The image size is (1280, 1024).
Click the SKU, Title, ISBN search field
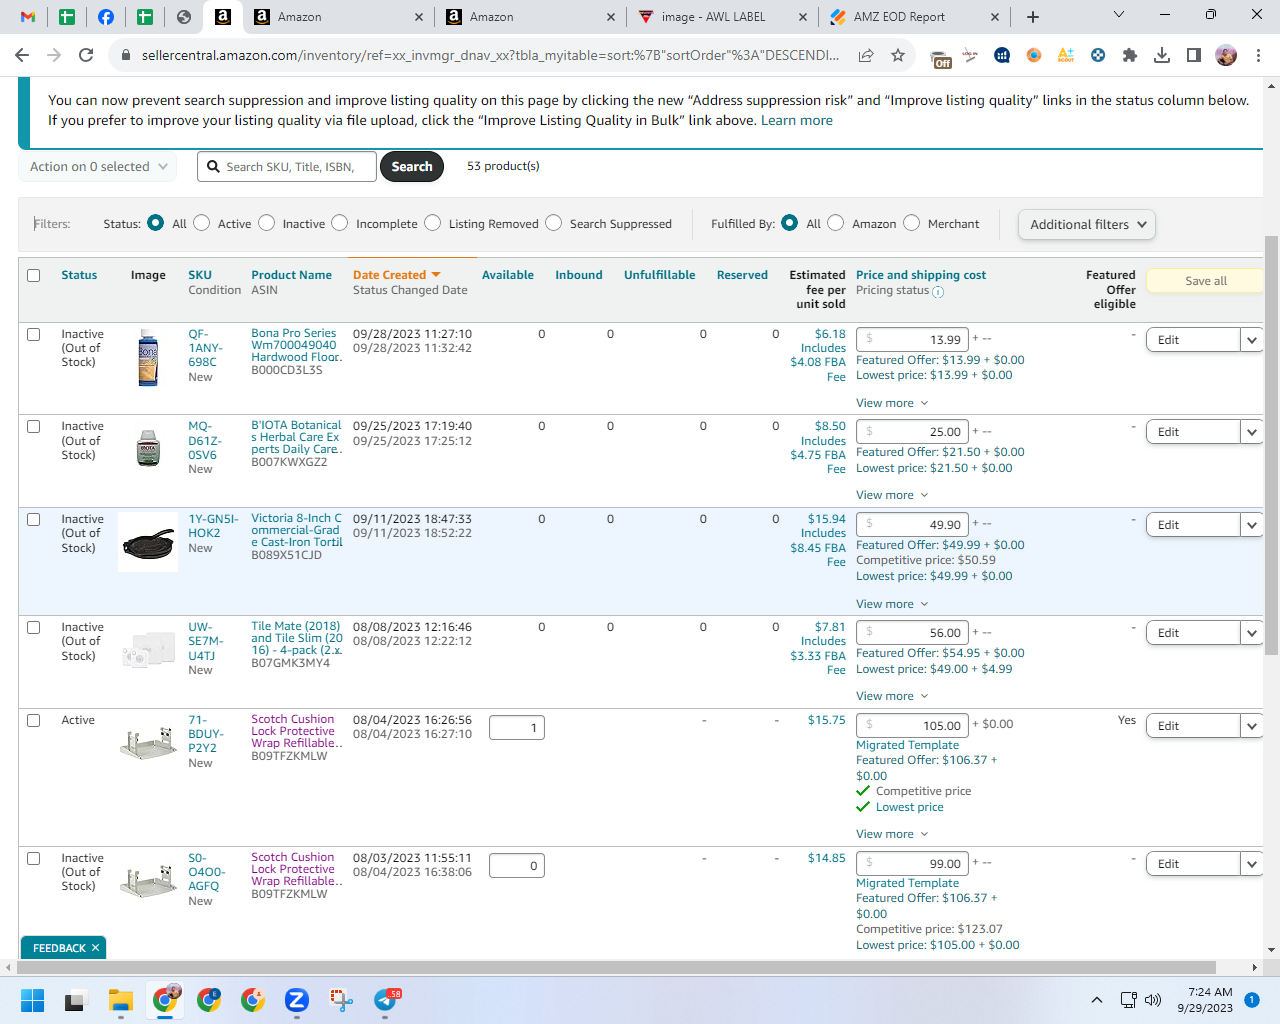287,167
